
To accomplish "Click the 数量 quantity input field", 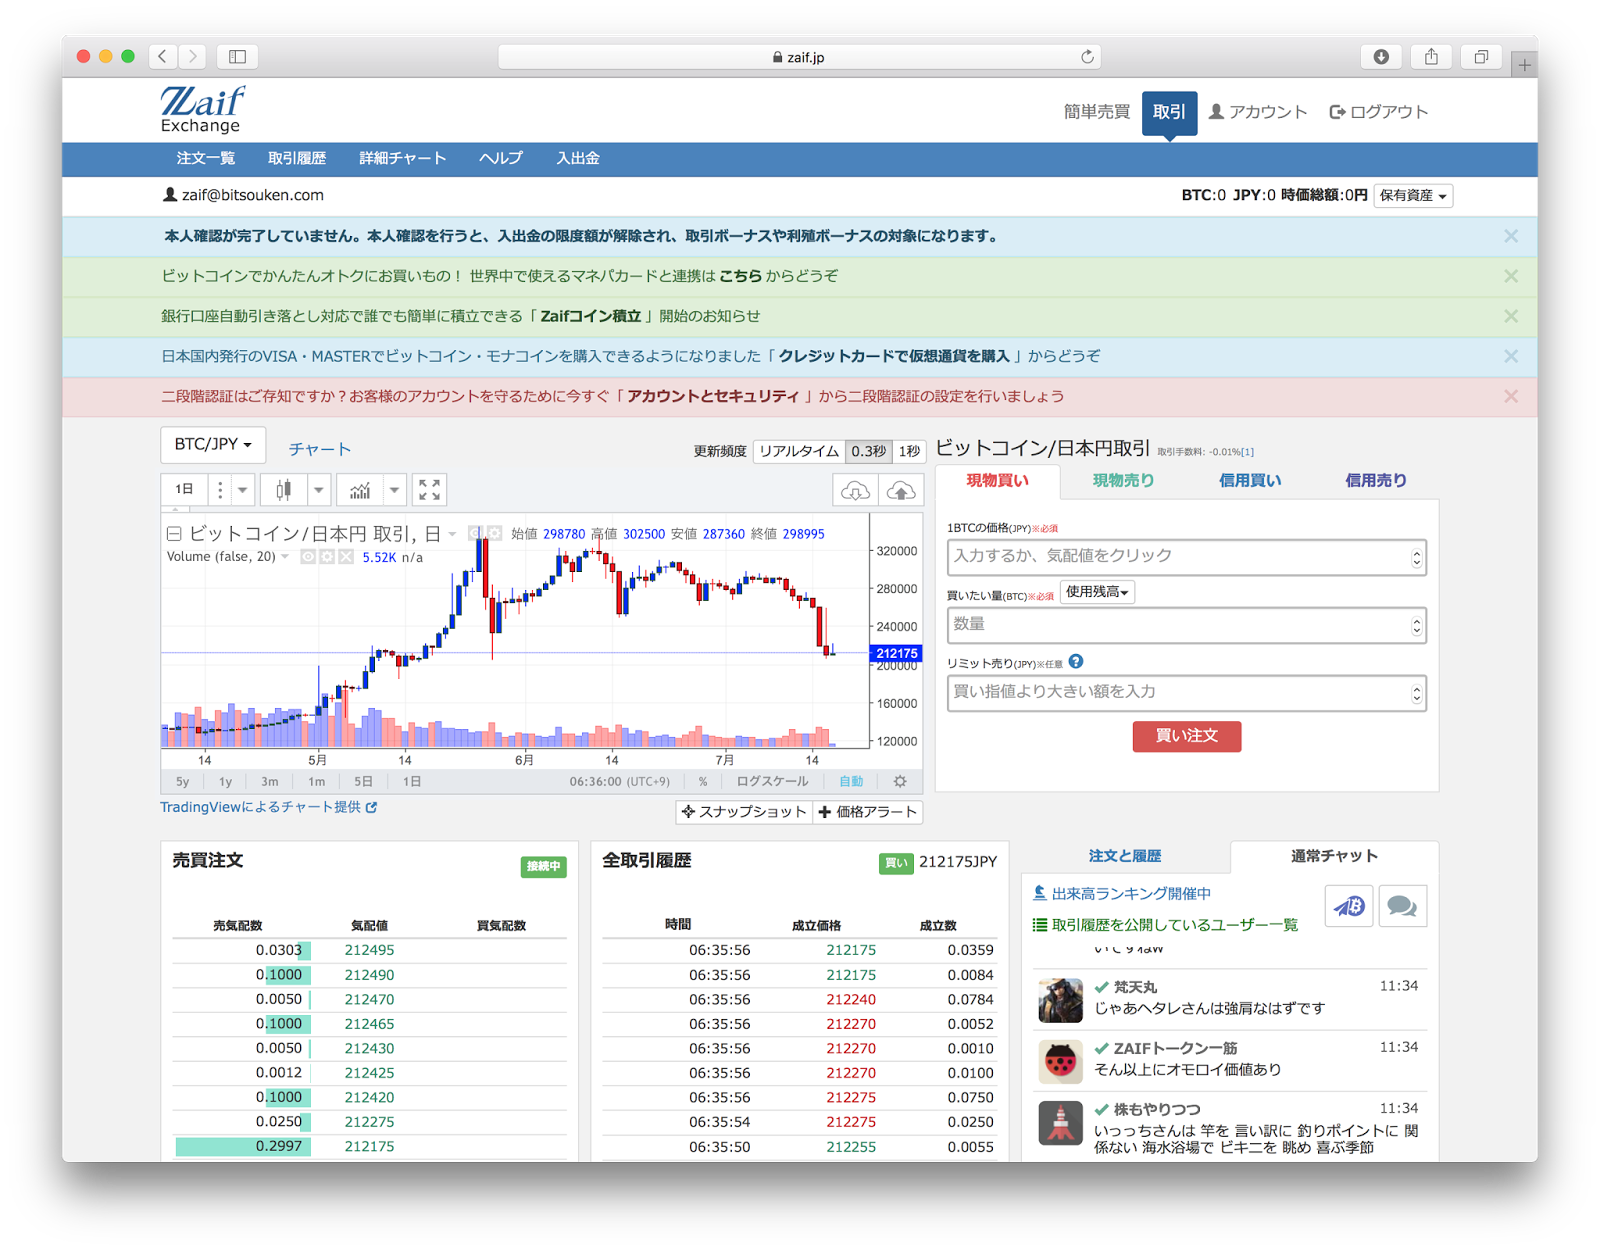I will [x=1187, y=625].
